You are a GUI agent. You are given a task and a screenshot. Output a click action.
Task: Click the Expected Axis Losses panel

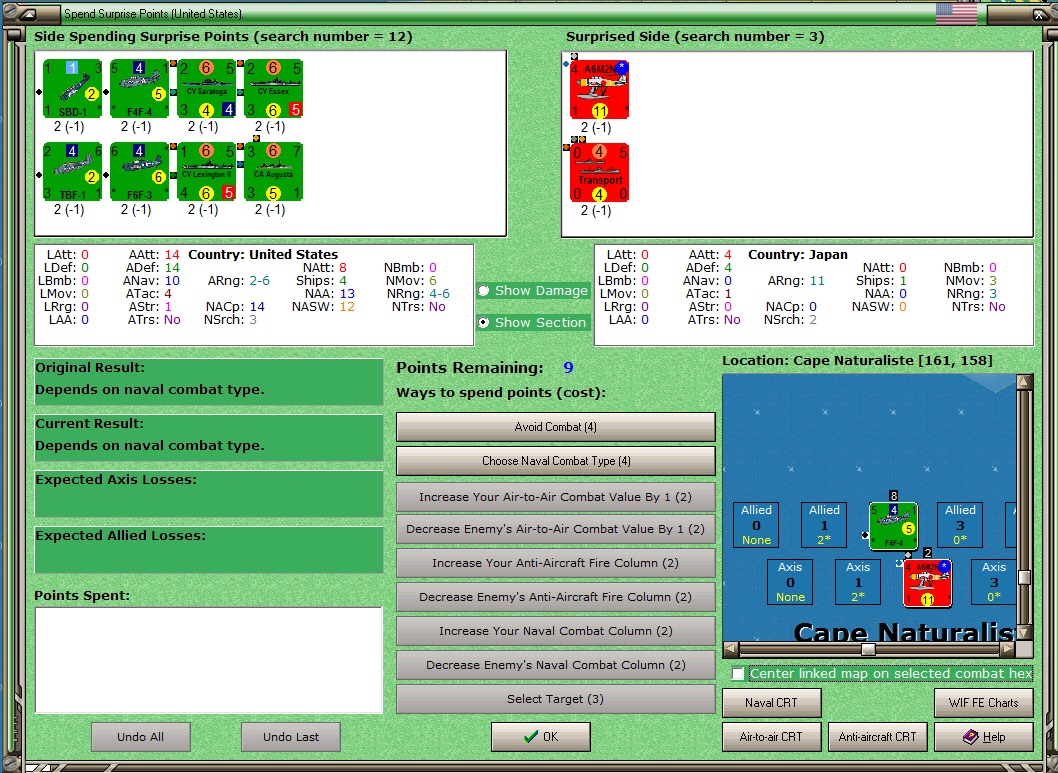click(208, 494)
